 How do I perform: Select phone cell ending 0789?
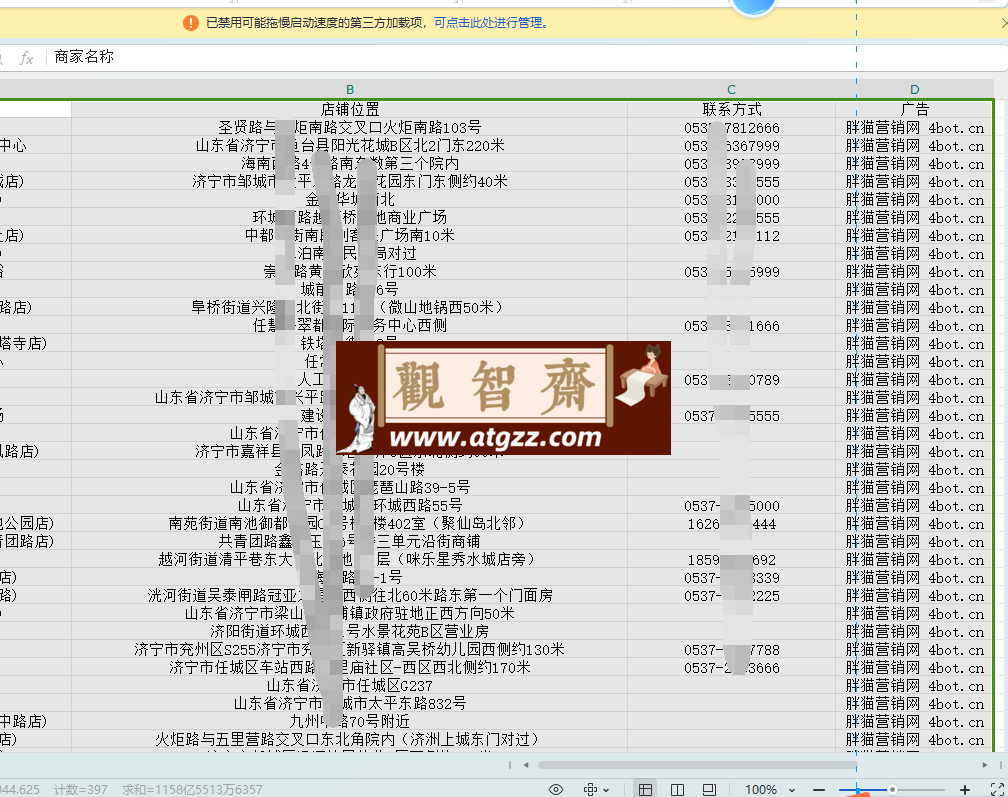(732, 380)
